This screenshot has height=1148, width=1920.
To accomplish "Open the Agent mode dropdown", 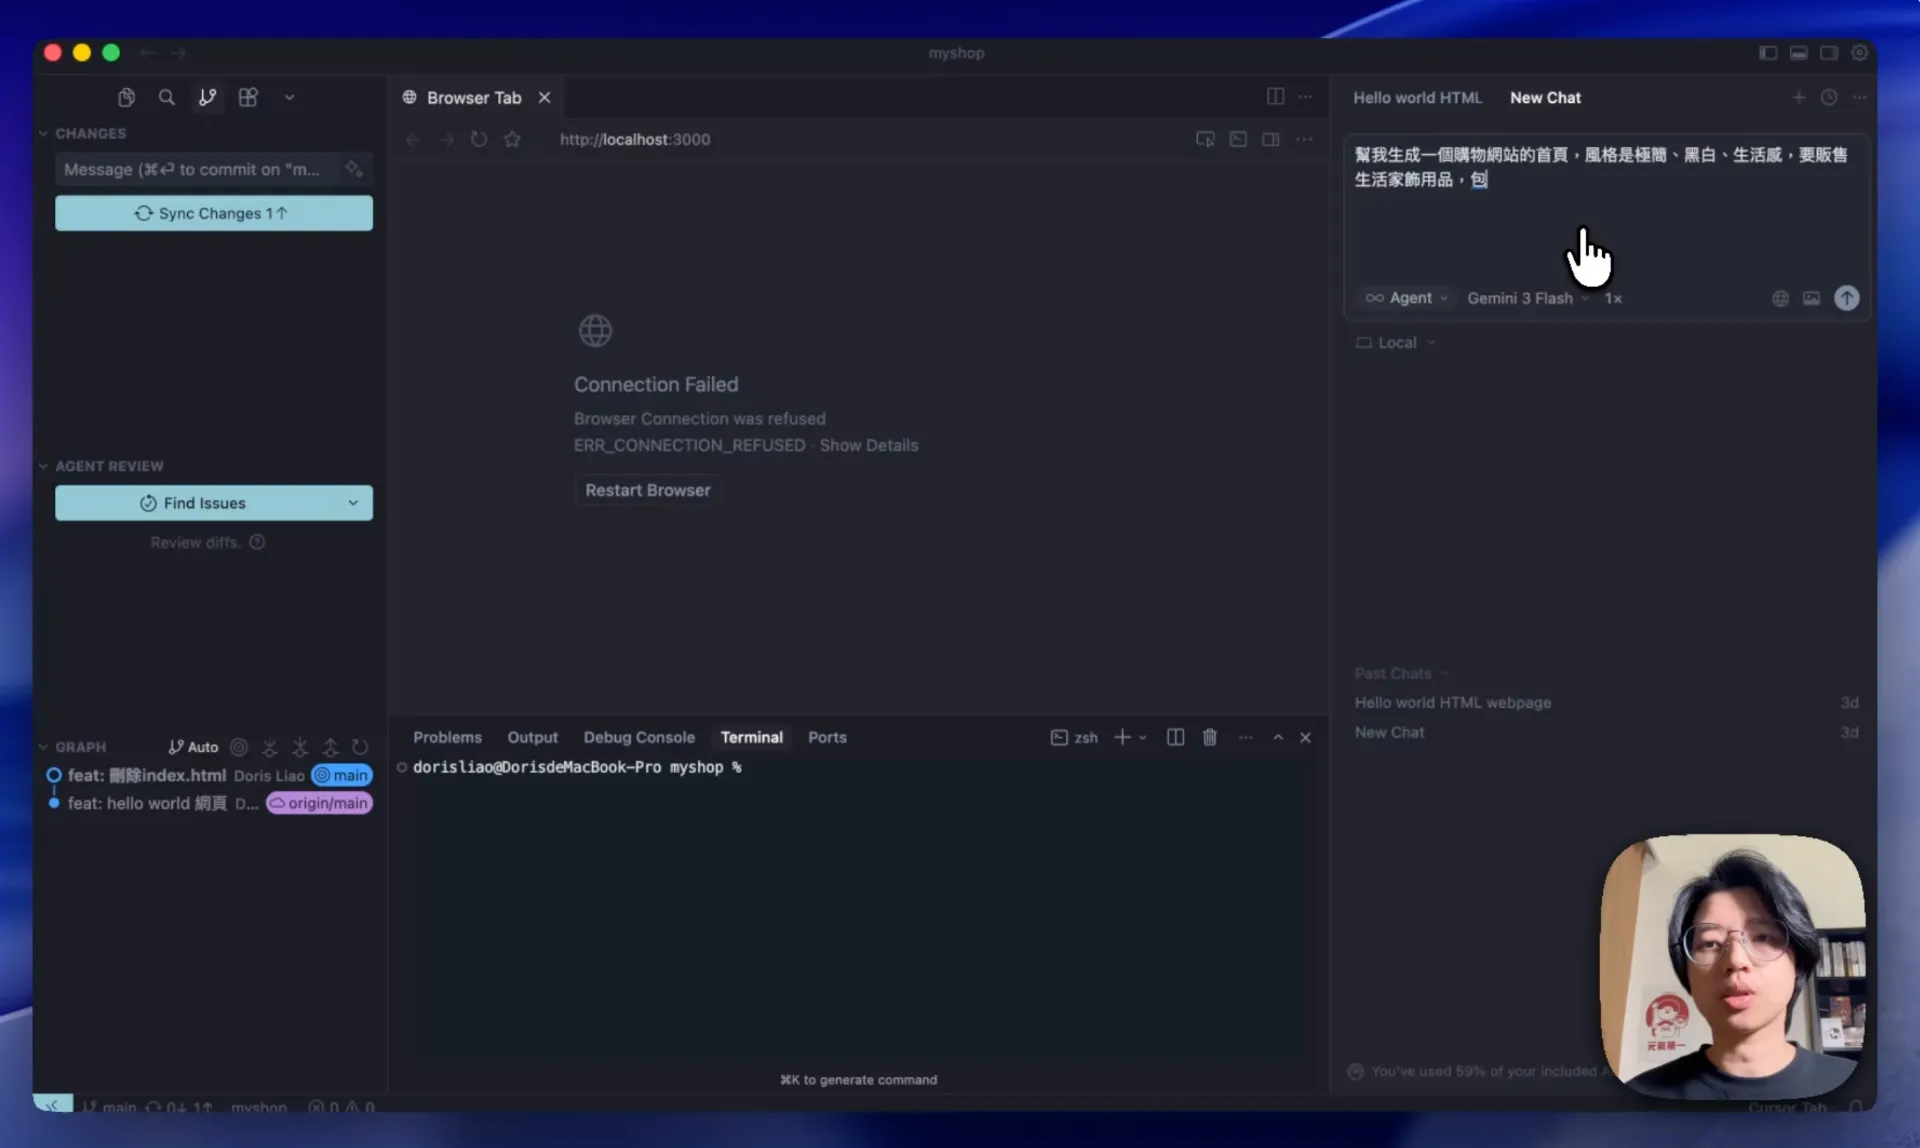I will coord(1407,298).
